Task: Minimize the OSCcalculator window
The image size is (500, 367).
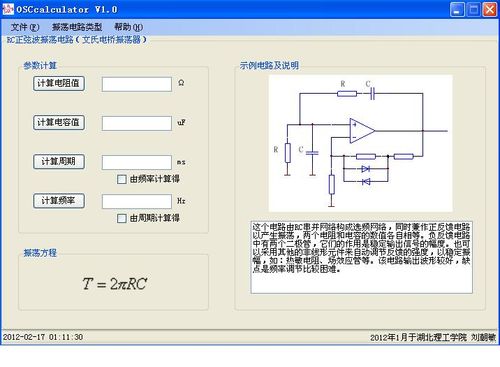Action: (457, 9)
